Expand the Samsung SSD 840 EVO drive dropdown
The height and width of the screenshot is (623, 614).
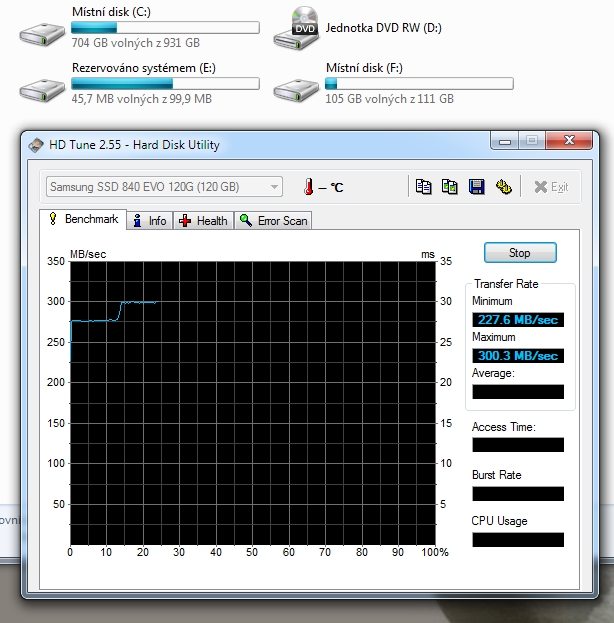274,187
